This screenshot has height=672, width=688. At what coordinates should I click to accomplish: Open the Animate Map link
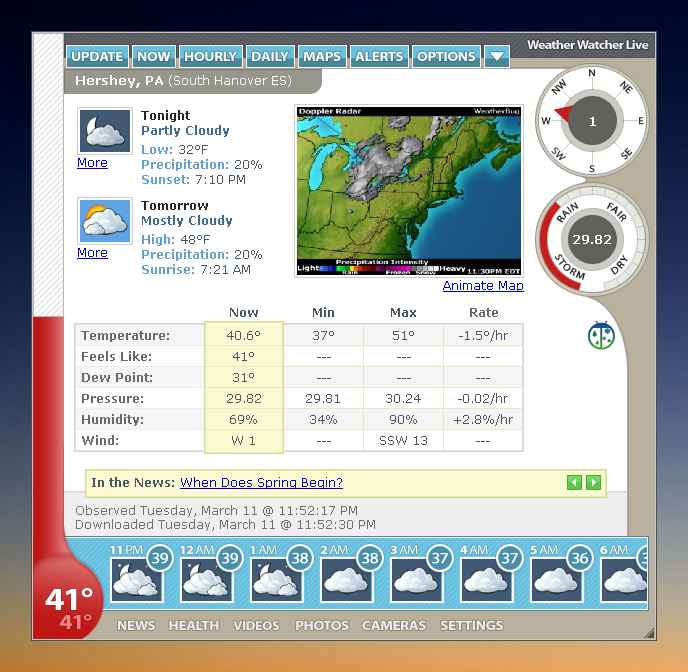click(483, 286)
